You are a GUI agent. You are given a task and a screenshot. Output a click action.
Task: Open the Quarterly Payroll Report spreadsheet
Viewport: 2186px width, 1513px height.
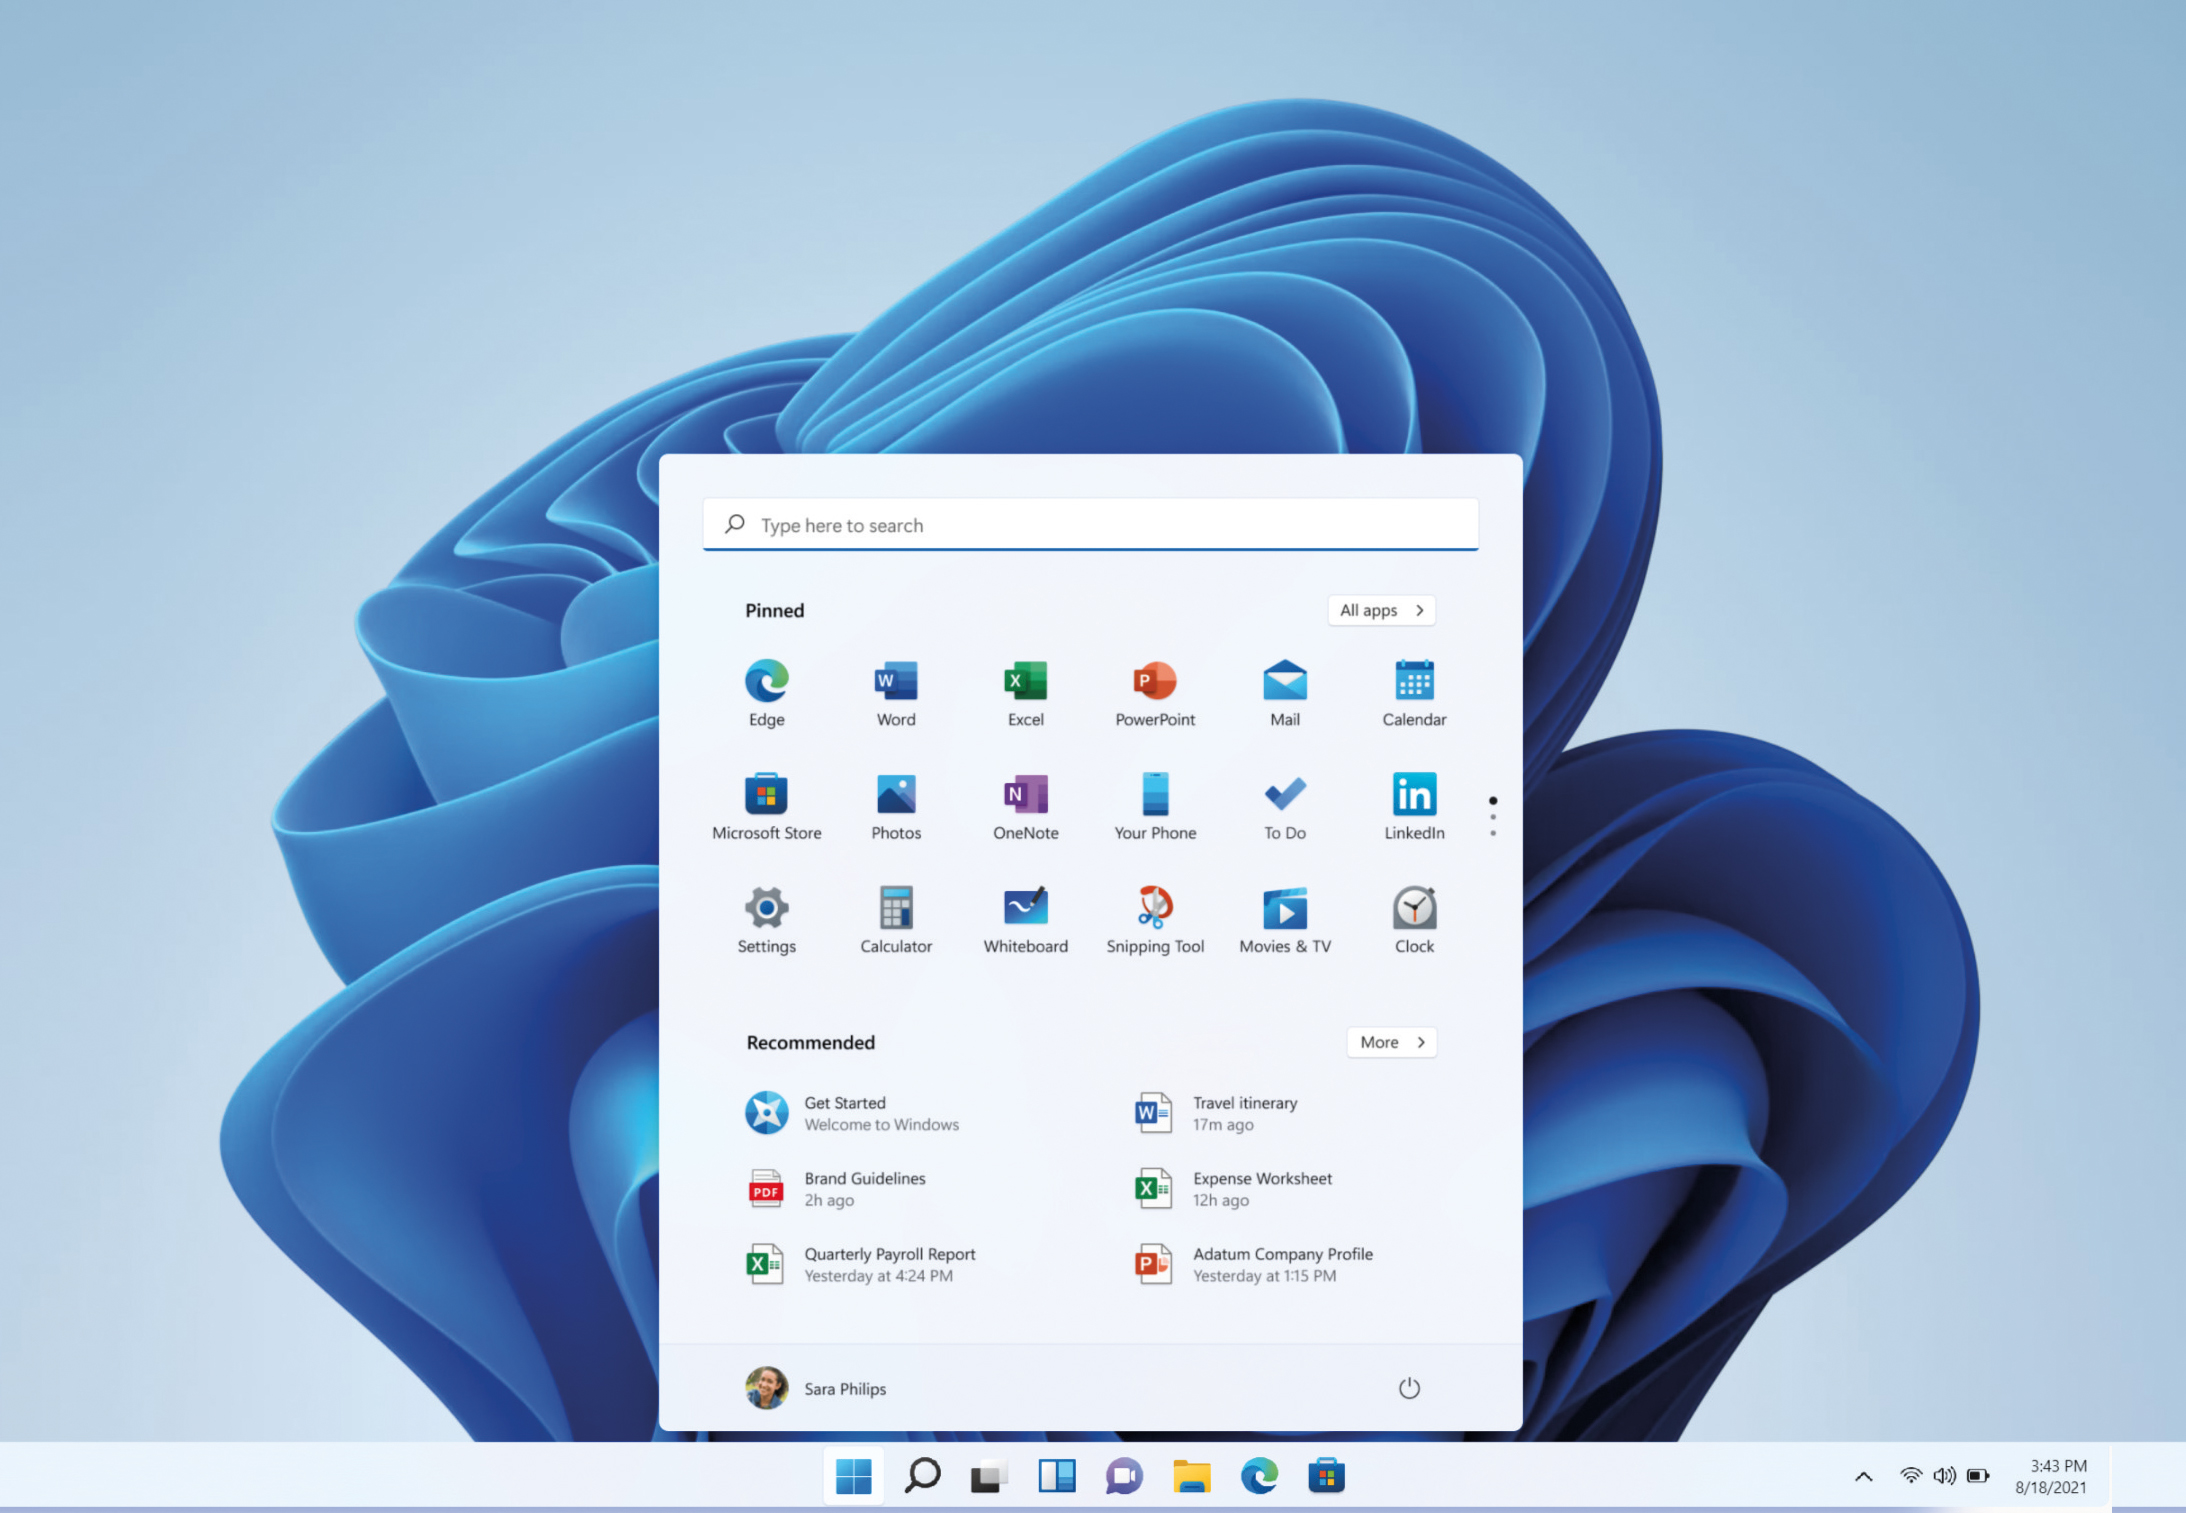(890, 1263)
